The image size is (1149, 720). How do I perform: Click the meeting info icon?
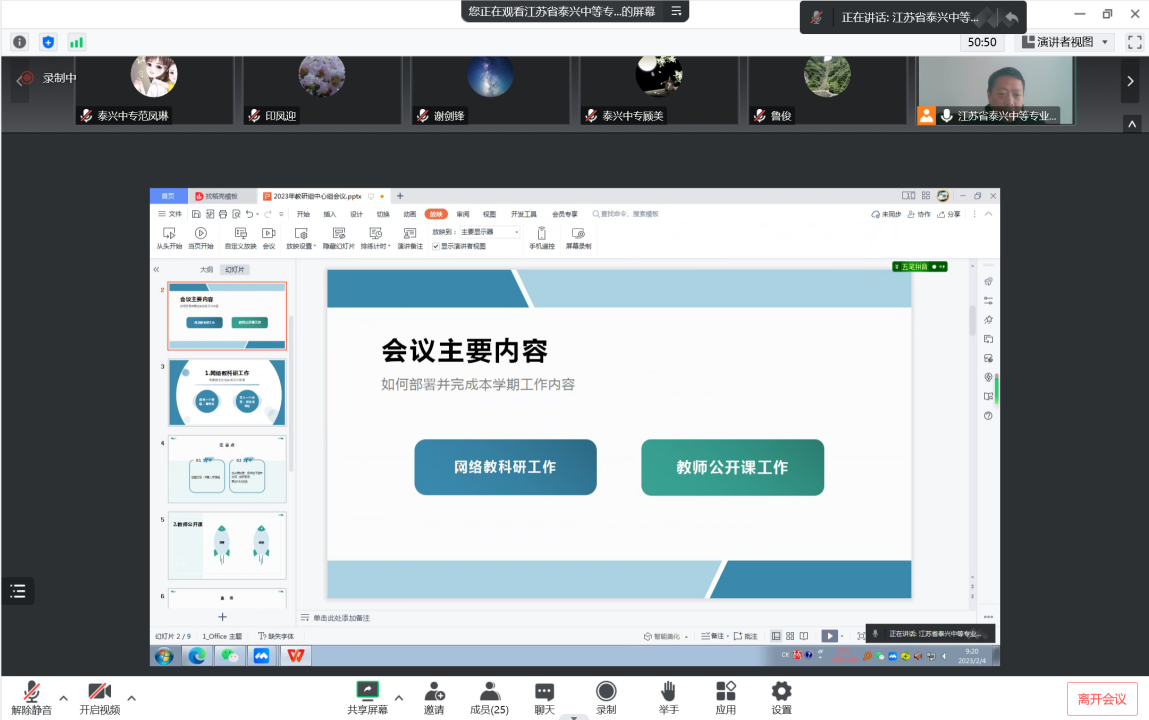(x=19, y=42)
